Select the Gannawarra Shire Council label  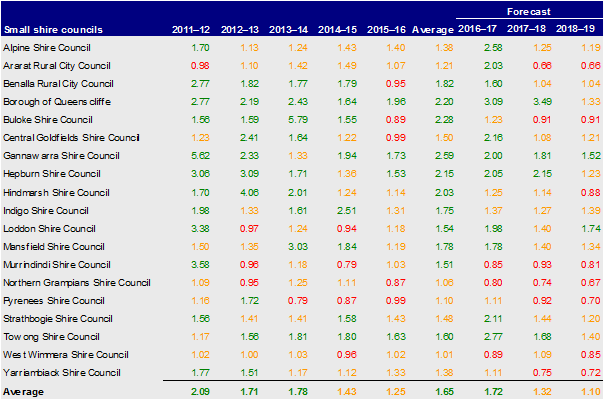tap(62, 156)
